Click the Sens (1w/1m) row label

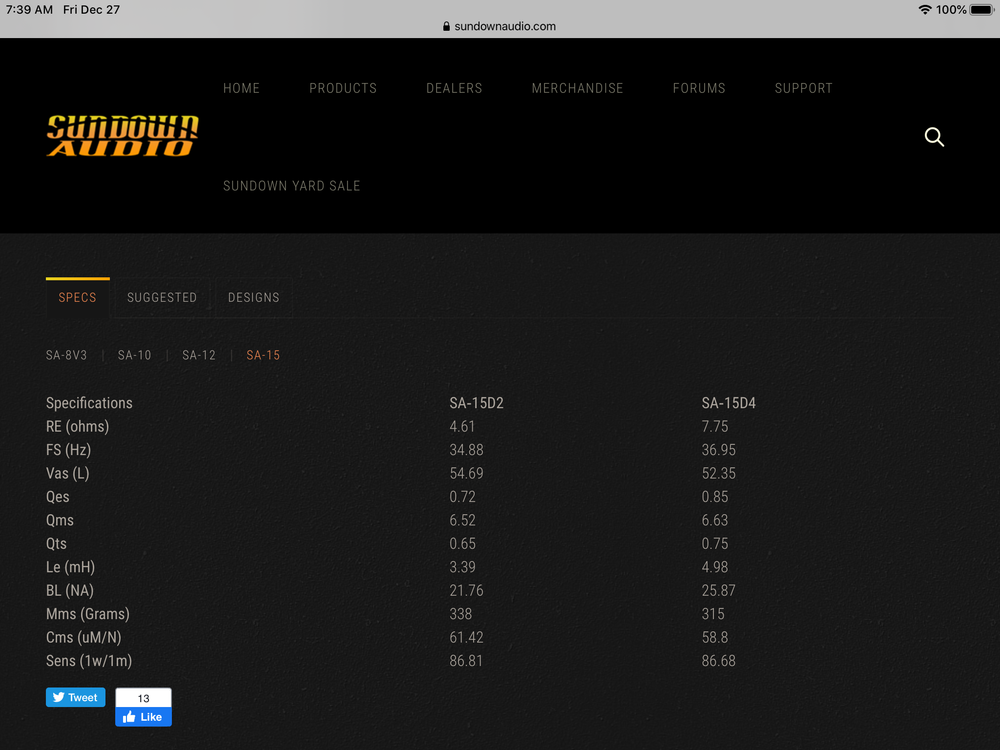tap(89, 661)
